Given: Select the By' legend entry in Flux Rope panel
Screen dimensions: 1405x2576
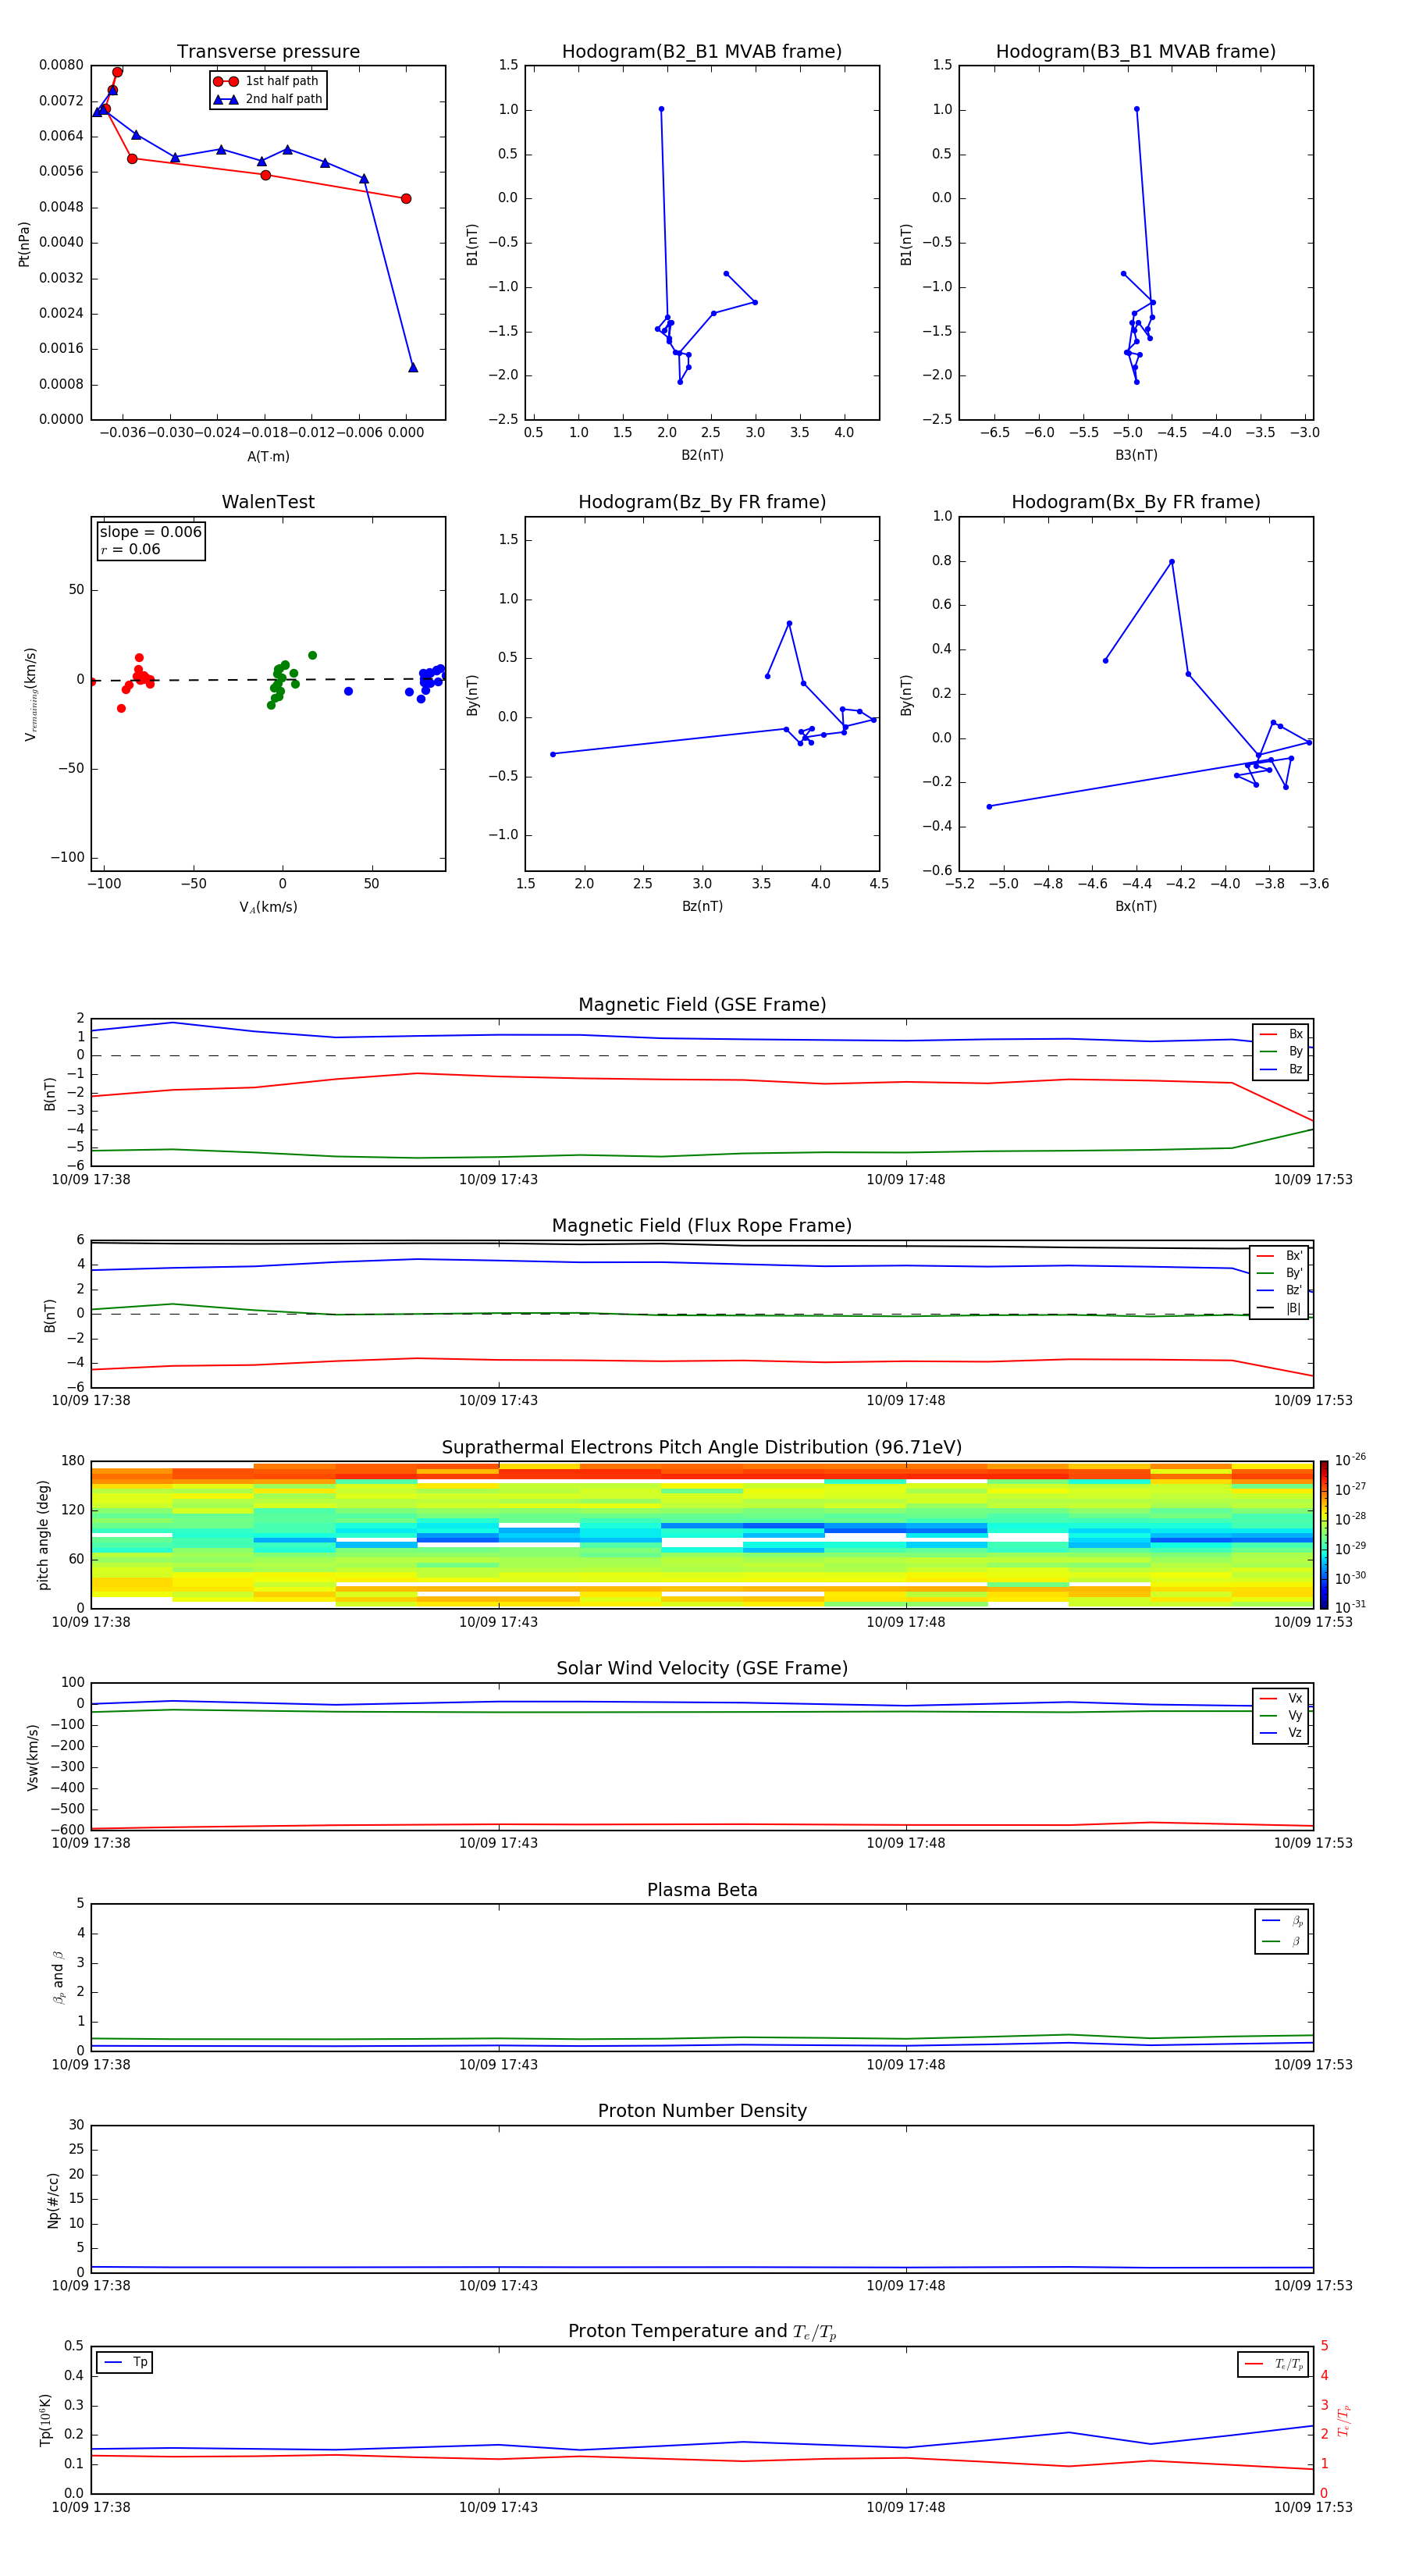Looking at the screenshot, I should tap(1279, 1273).
